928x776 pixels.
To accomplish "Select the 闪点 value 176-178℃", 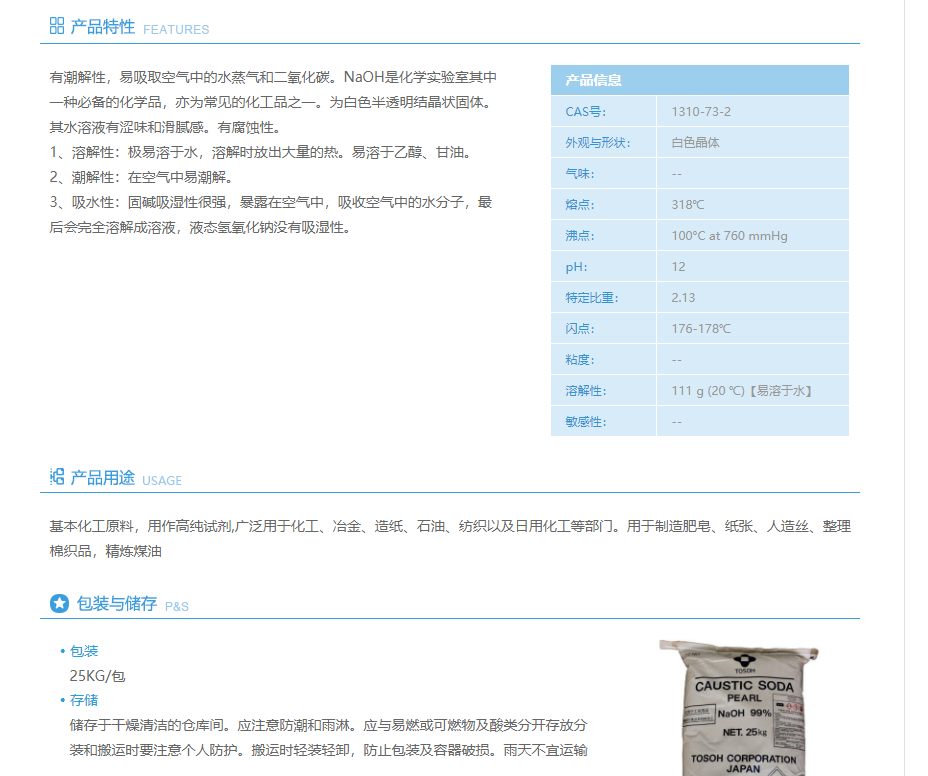I will [701, 329].
